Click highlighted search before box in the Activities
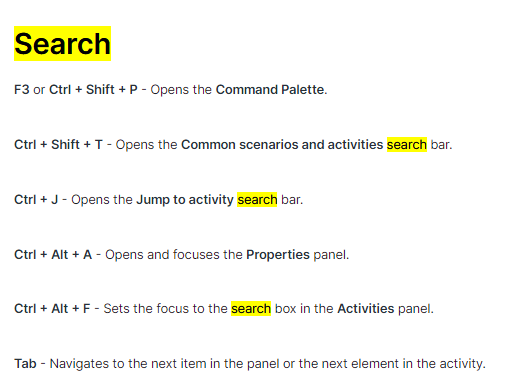The width and height of the screenshot is (521, 386). coord(251,309)
